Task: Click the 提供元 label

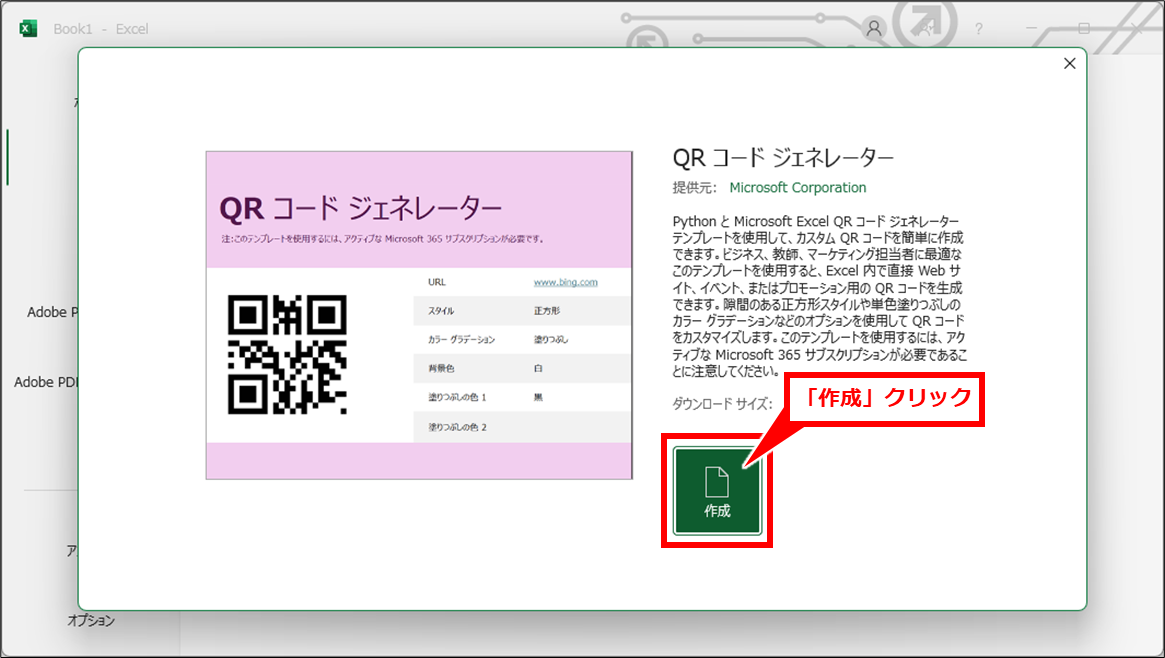Action: click(695, 188)
